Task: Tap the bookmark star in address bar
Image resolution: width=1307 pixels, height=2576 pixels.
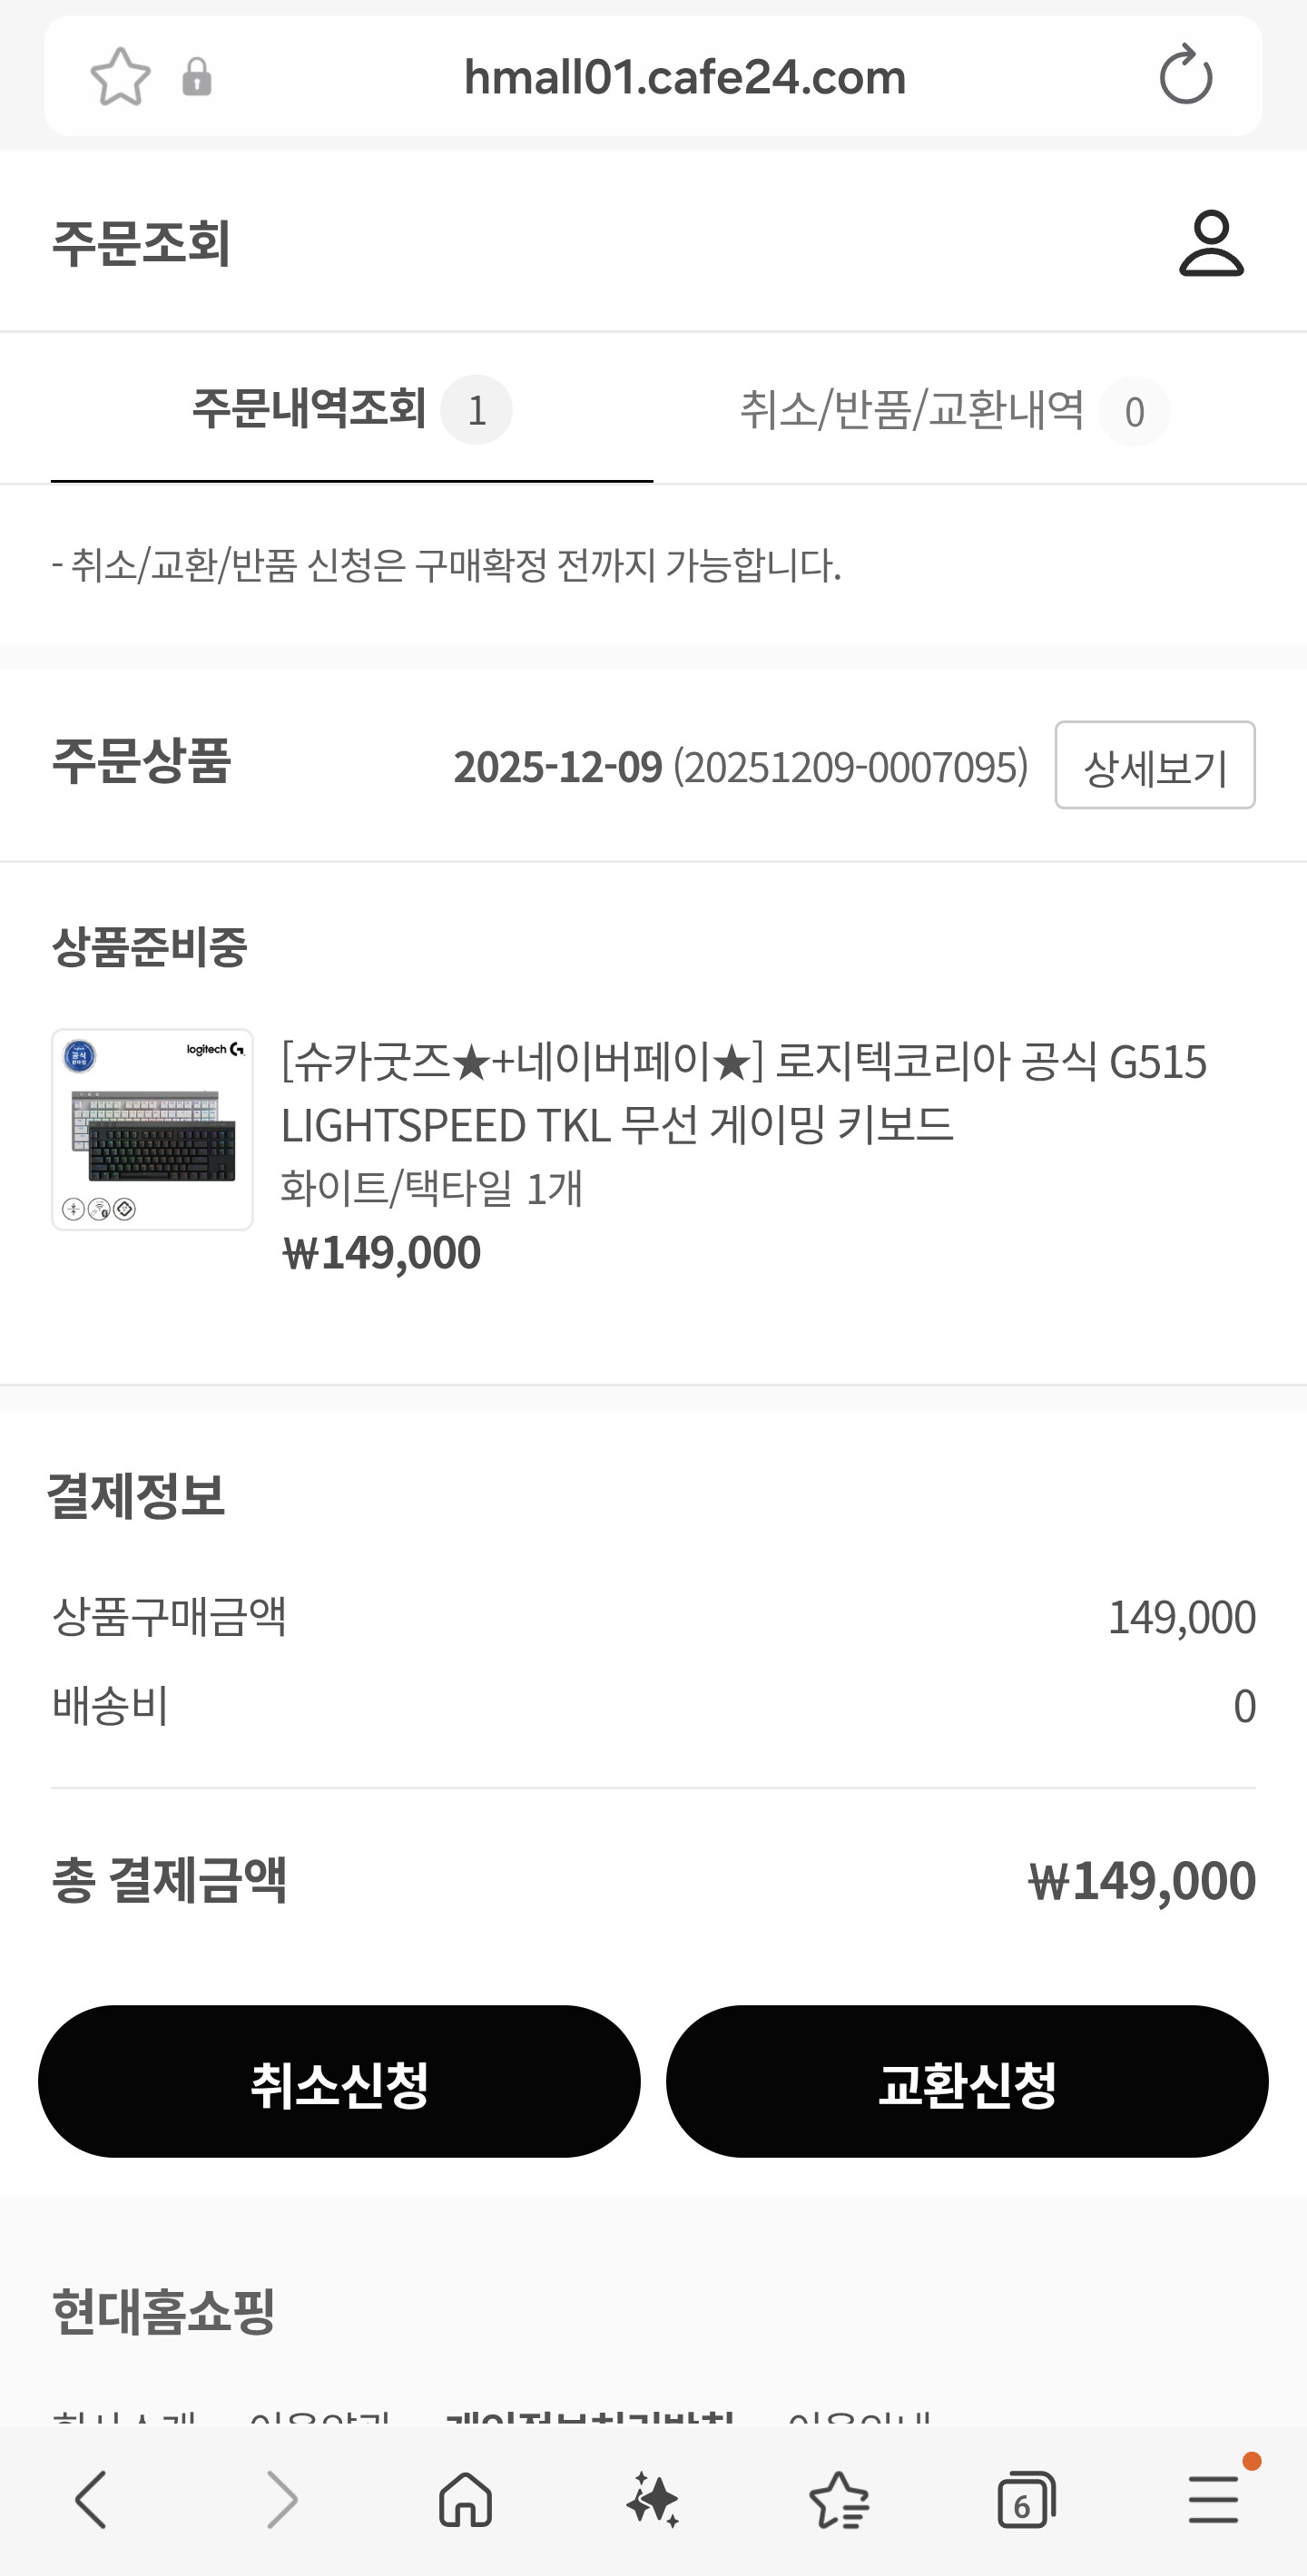Action: 120,77
